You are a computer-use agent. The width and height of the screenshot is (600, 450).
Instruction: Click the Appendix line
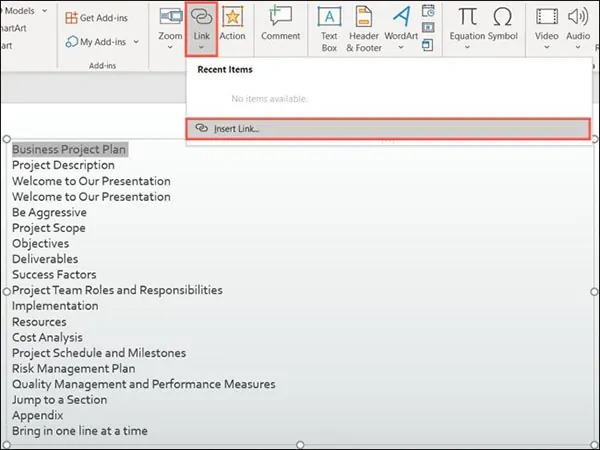pos(38,416)
